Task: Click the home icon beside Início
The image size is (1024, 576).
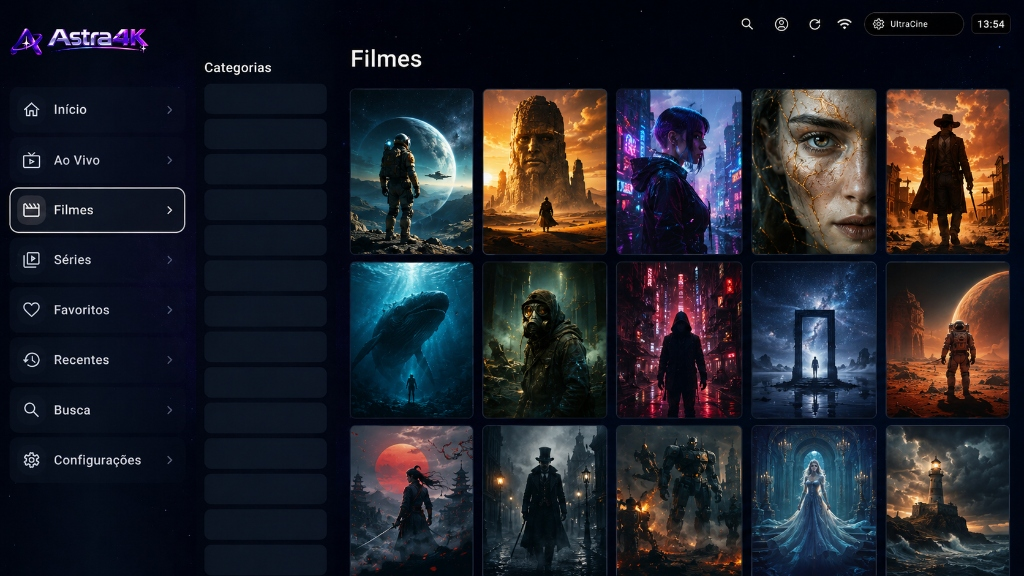Action: pyautogui.click(x=31, y=110)
